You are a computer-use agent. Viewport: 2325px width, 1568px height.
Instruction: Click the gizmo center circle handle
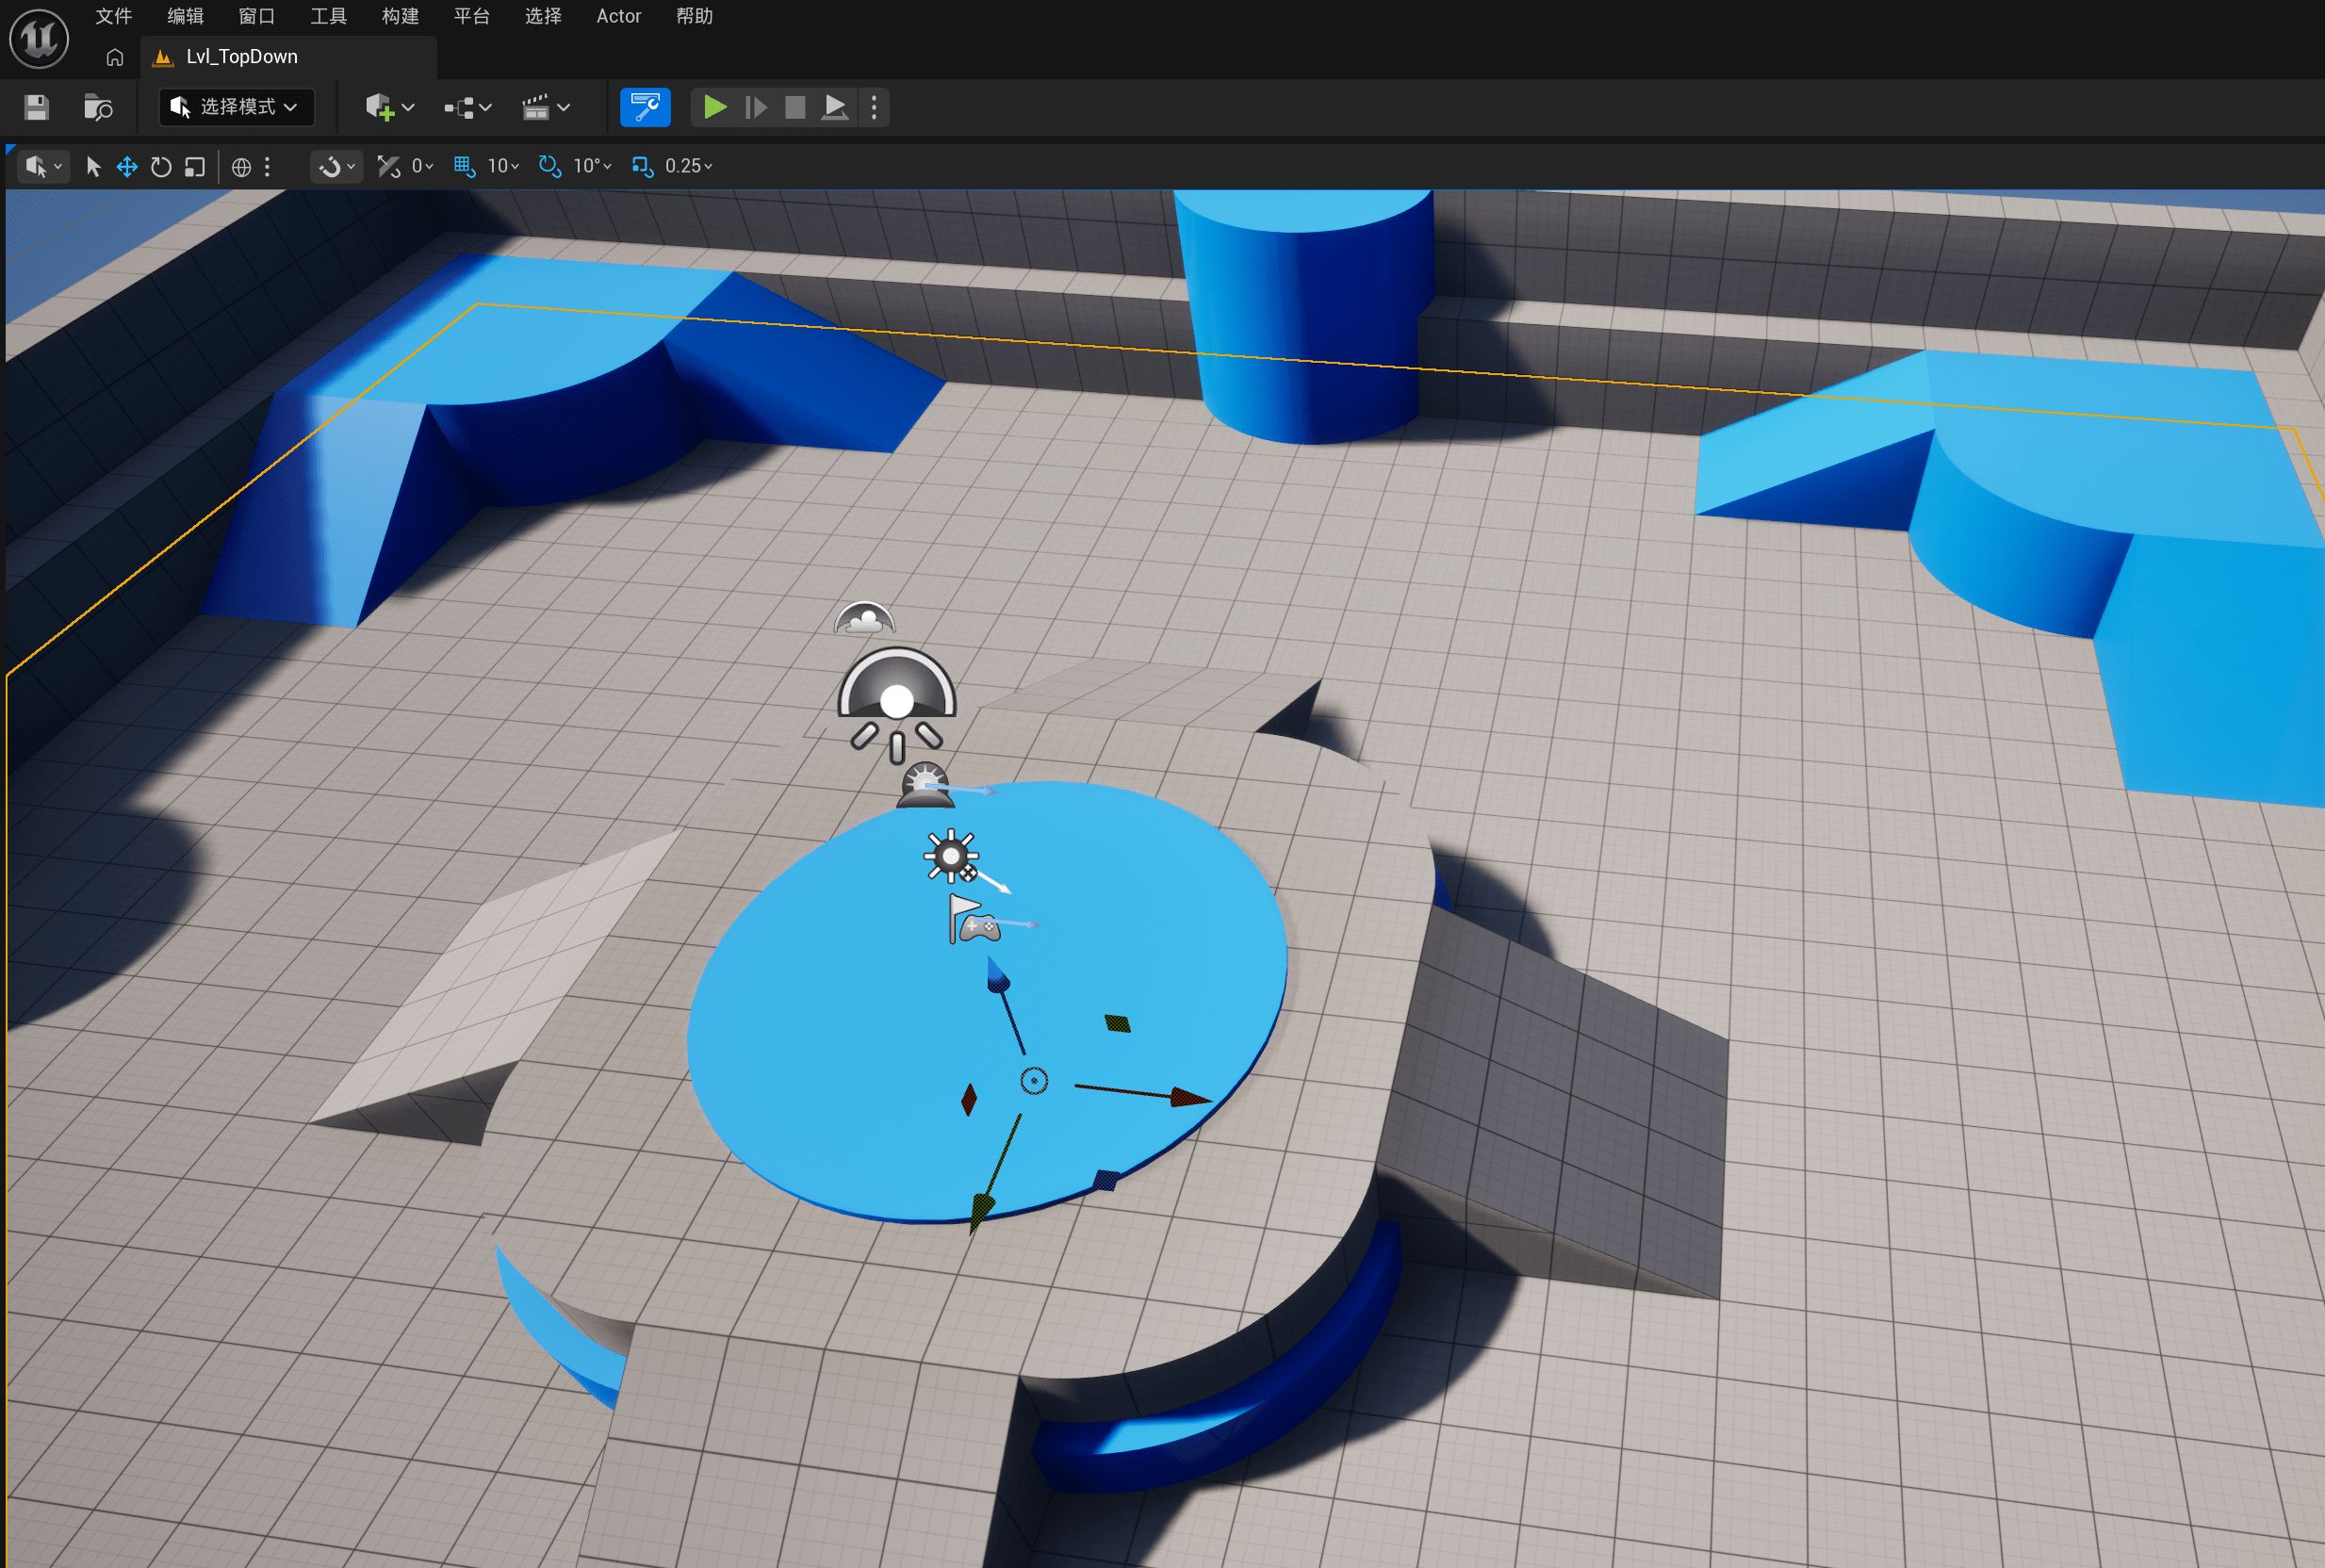(x=1034, y=1081)
